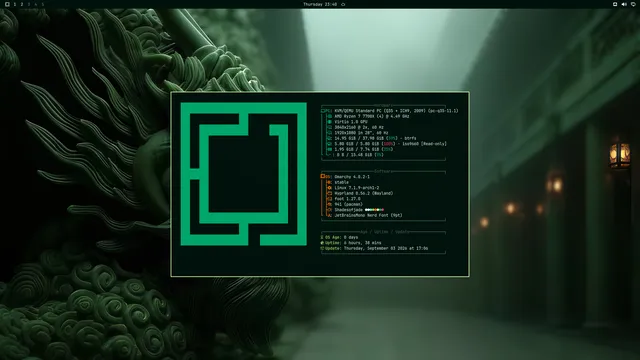Screen dimensions: 640x360
Task: Click the terminal icon beside foot 1.27.0
Action: pyautogui.click(x=330, y=199)
